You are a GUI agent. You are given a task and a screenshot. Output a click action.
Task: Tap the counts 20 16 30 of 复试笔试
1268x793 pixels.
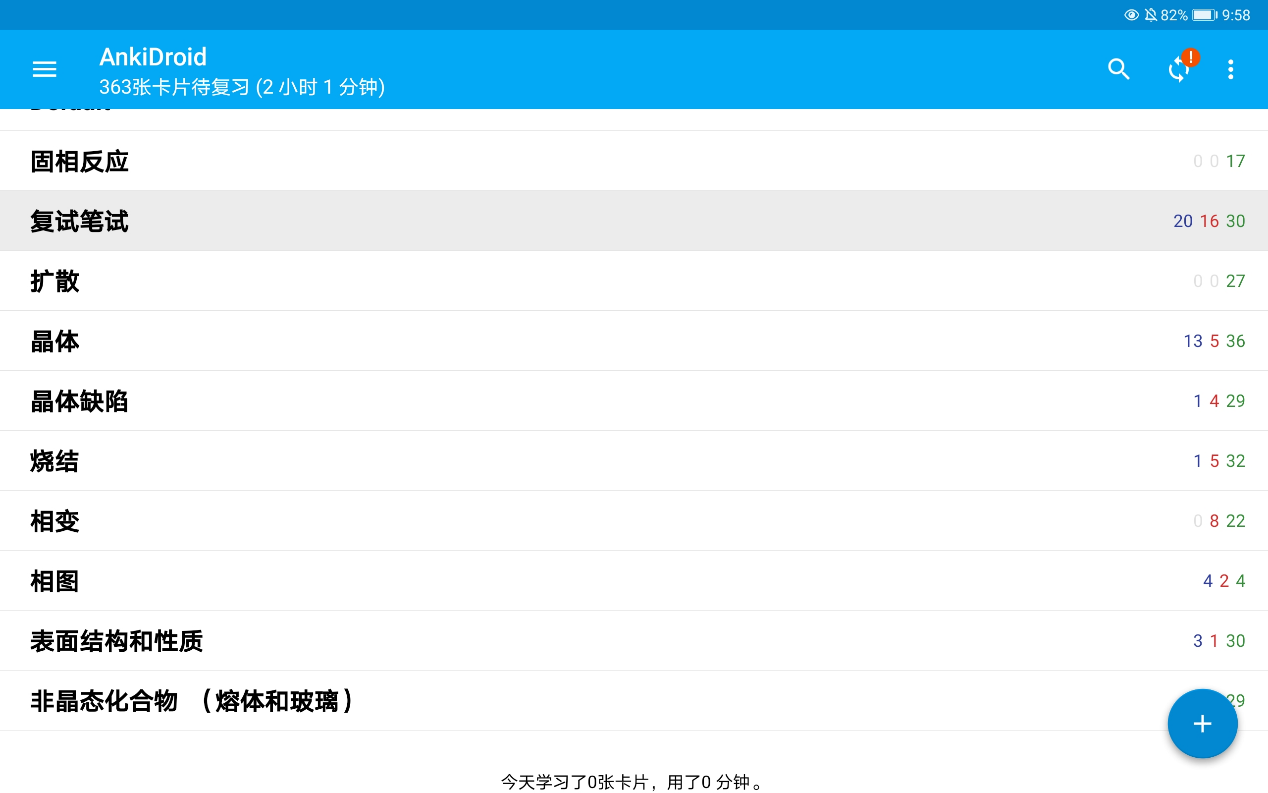pos(1210,221)
